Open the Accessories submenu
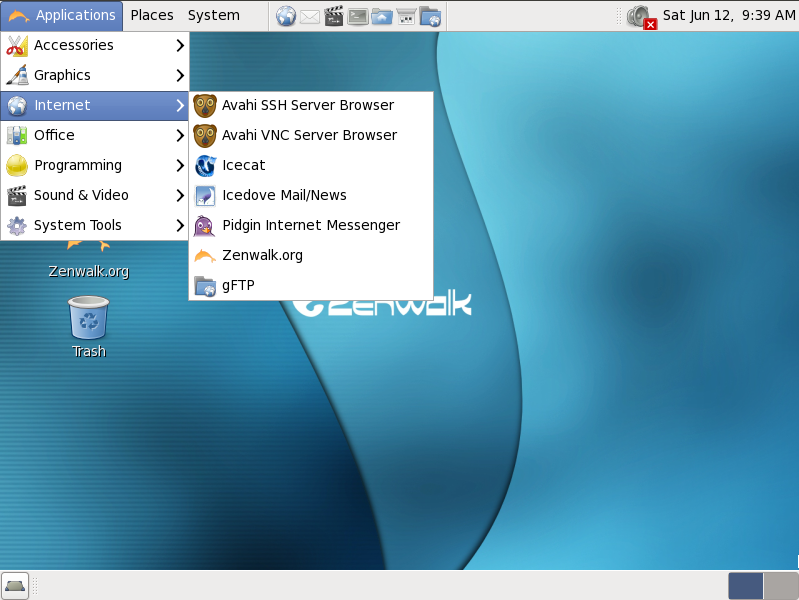This screenshot has width=799, height=600. click(x=95, y=45)
